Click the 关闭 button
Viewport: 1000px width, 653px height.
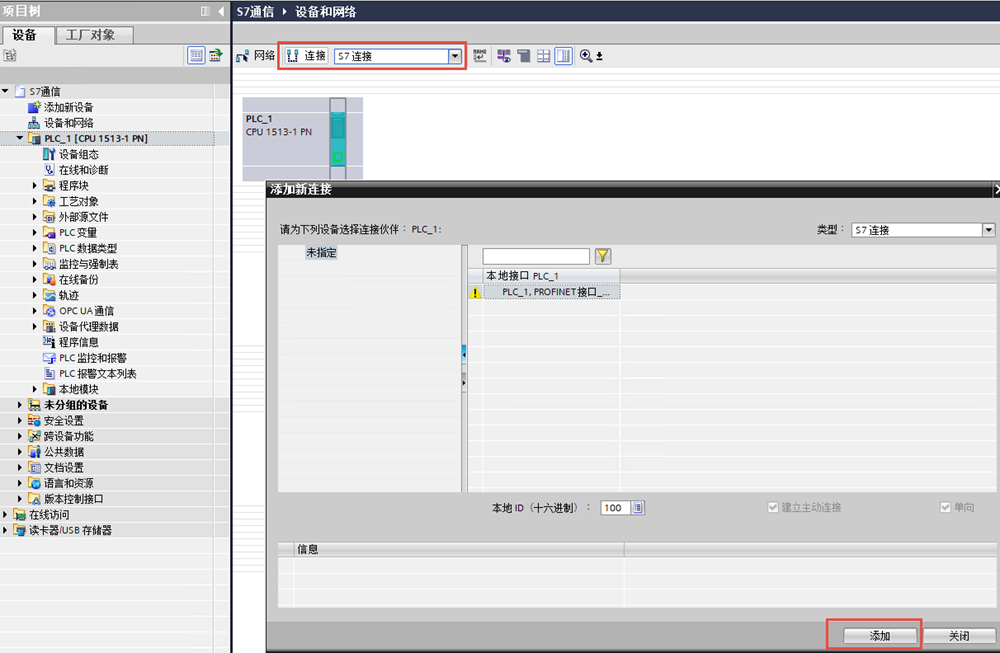coord(958,636)
